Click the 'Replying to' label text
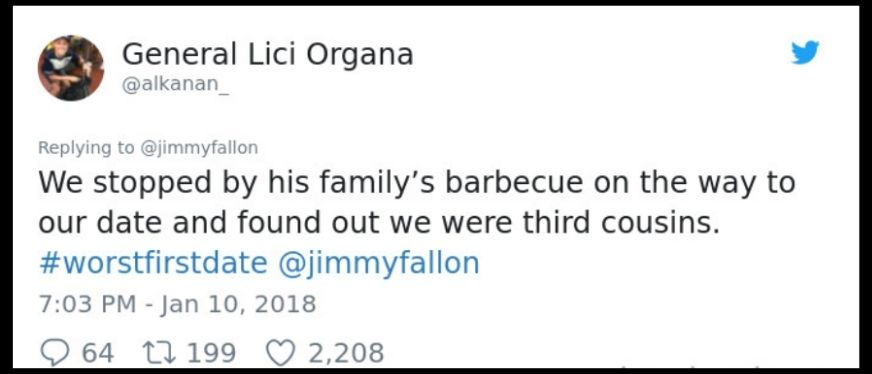 (86, 148)
